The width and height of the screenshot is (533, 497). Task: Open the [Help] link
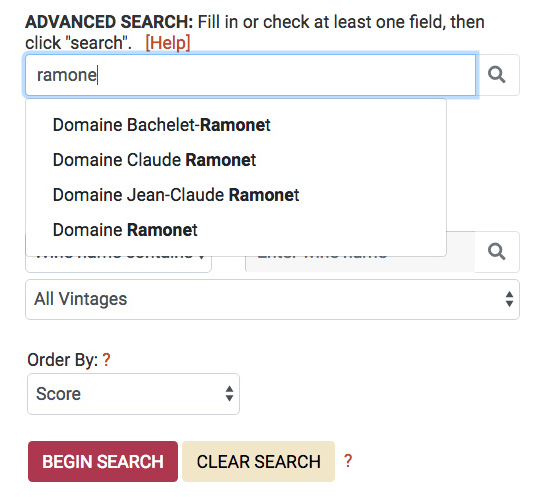pyautogui.click(x=168, y=43)
